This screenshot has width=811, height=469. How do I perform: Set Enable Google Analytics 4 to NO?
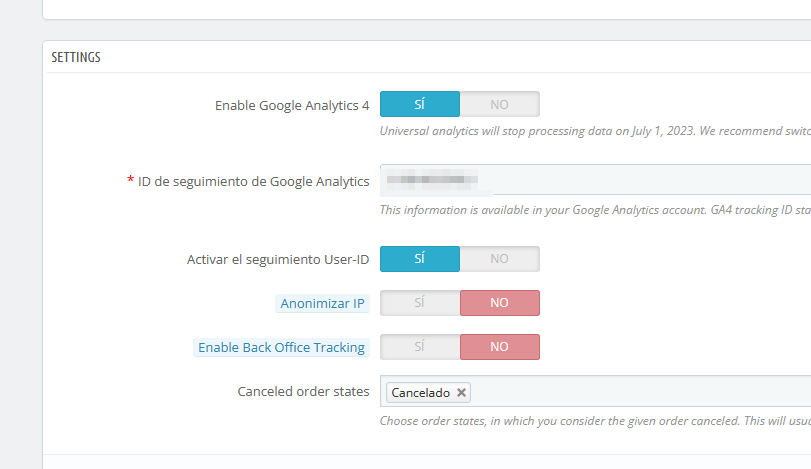[499, 104]
